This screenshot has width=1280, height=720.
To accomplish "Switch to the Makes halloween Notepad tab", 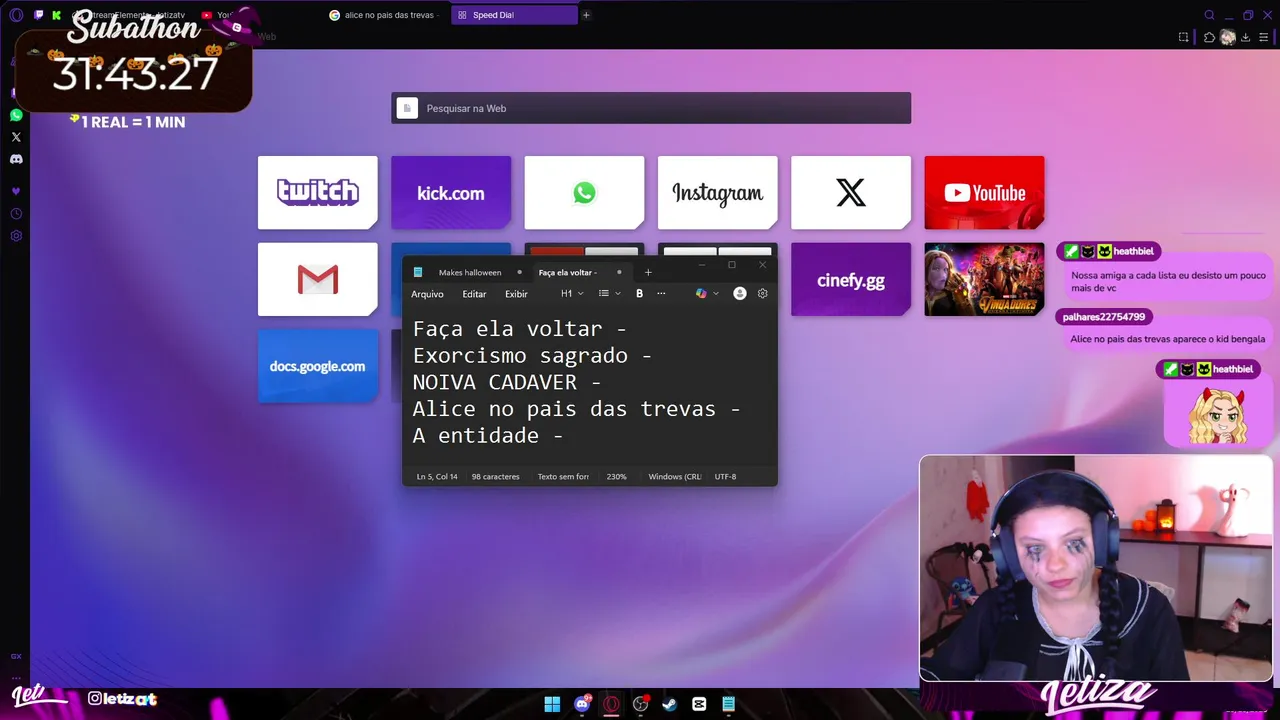I will pos(469,272).
